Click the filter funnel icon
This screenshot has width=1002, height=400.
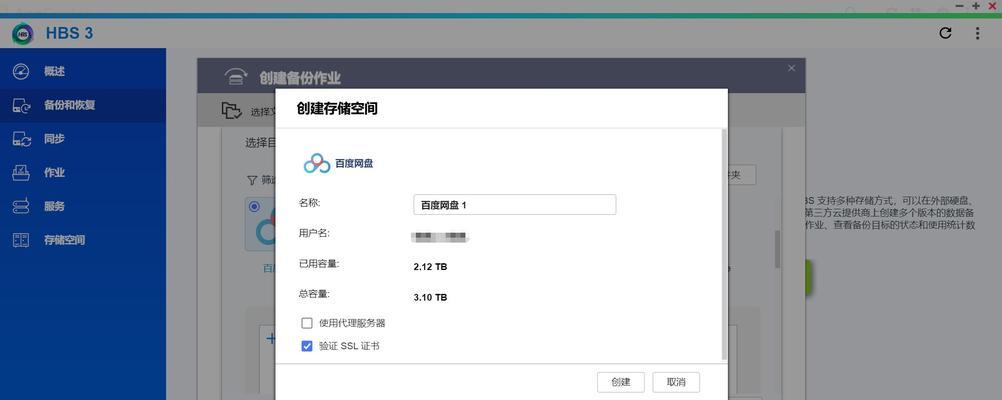[x=252, y=180]
